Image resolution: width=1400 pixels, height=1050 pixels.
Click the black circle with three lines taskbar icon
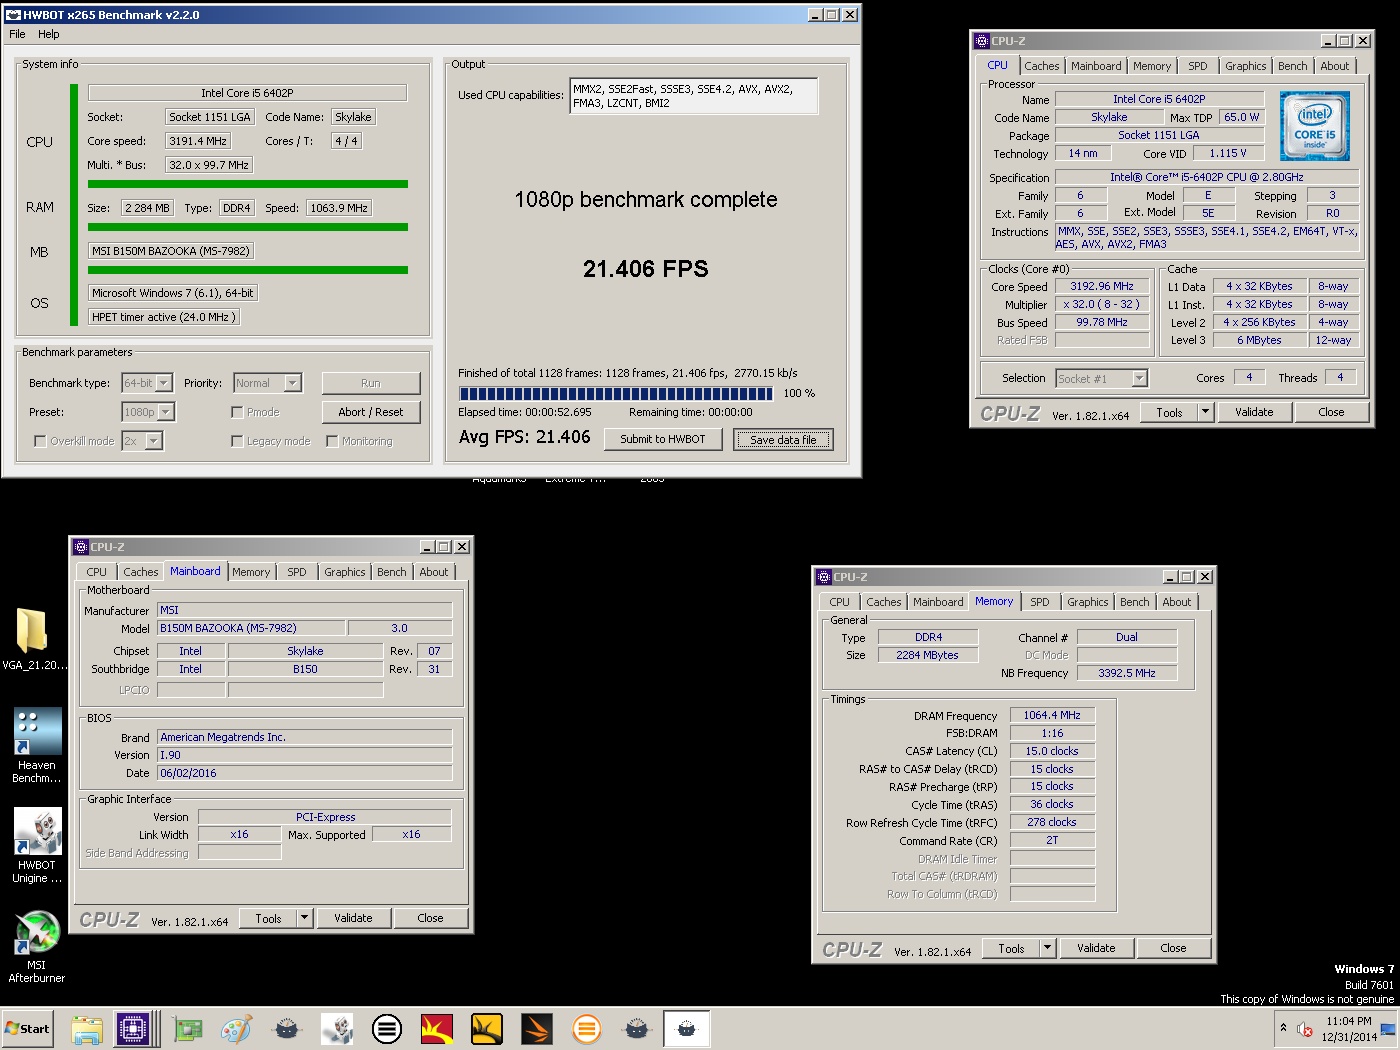[387, 1029]
